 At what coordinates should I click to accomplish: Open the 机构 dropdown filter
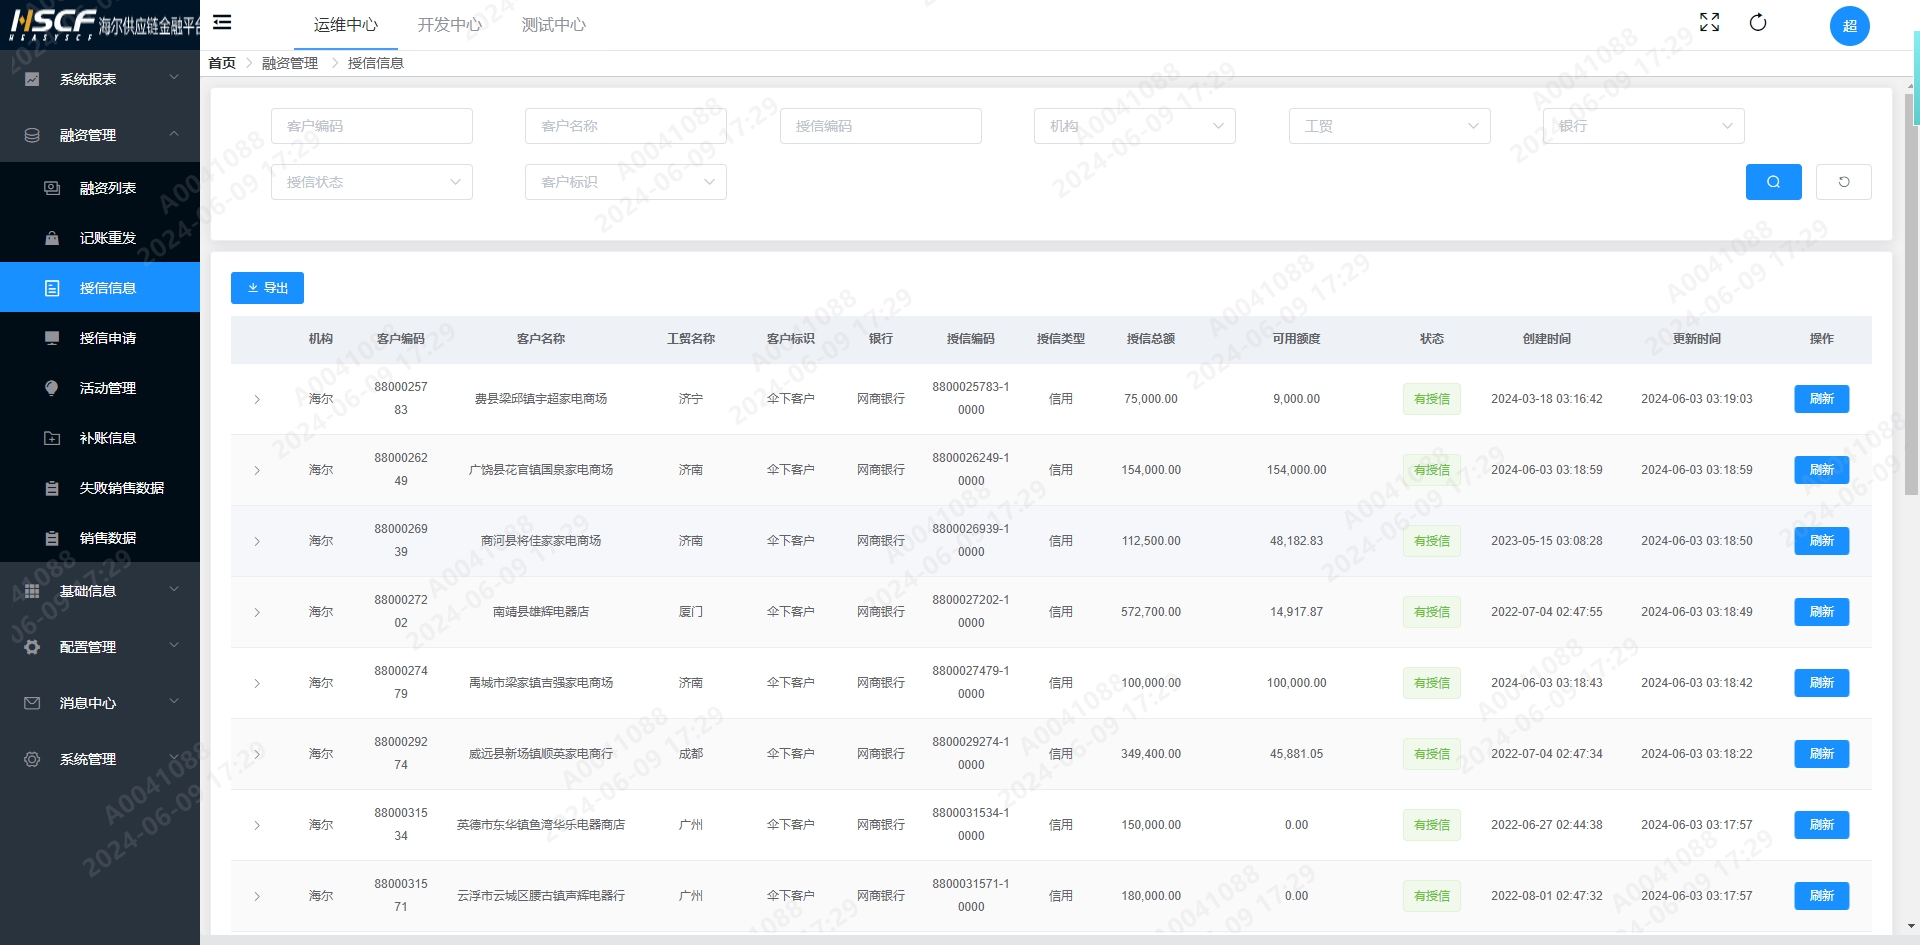[x=1135, y=126]
